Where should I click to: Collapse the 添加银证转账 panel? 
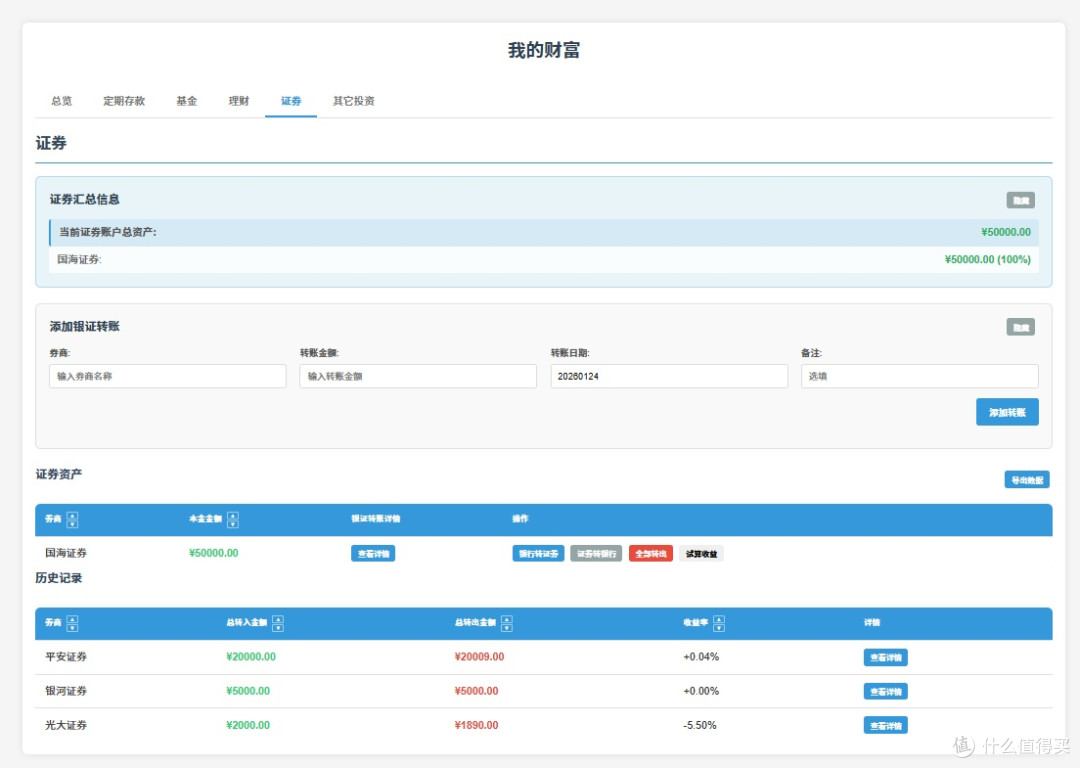point(1020,327)
